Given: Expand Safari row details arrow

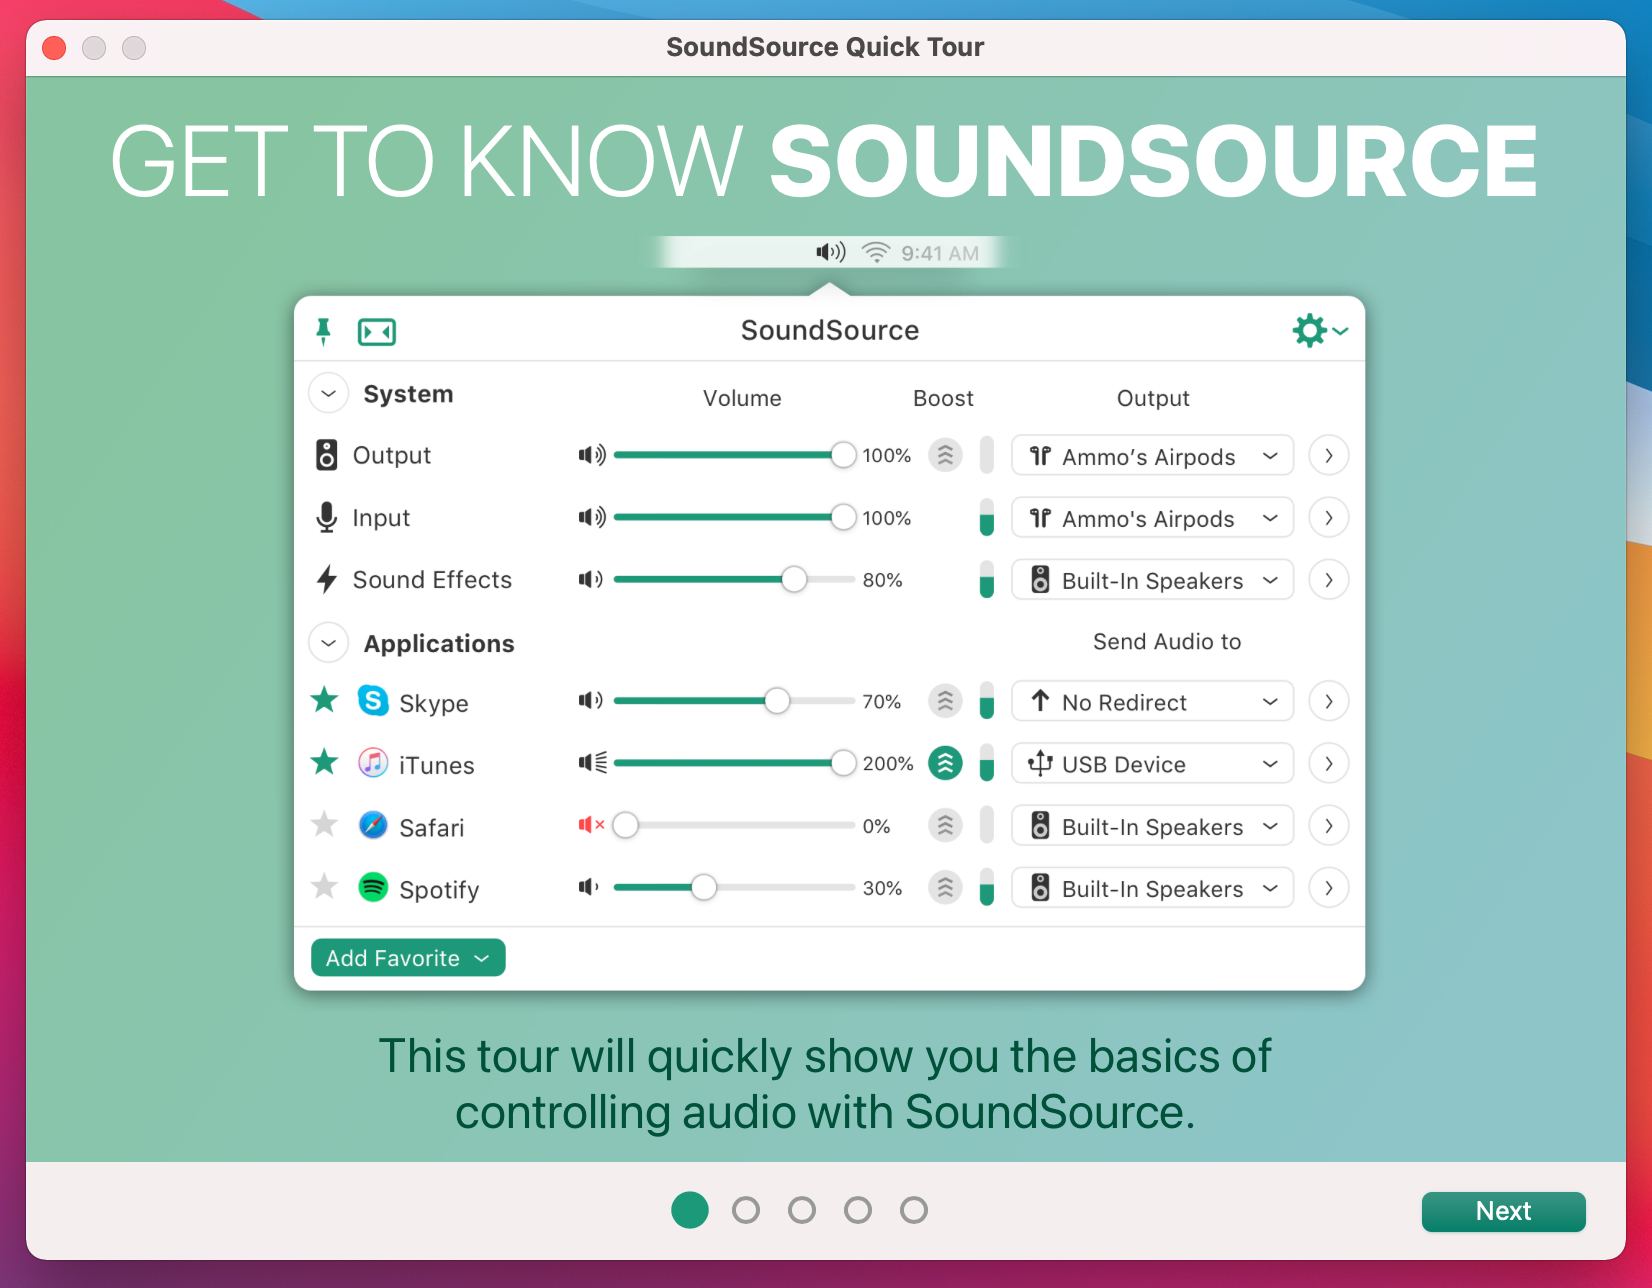Looking at the screenshot, I should [x=1329, y=825].
